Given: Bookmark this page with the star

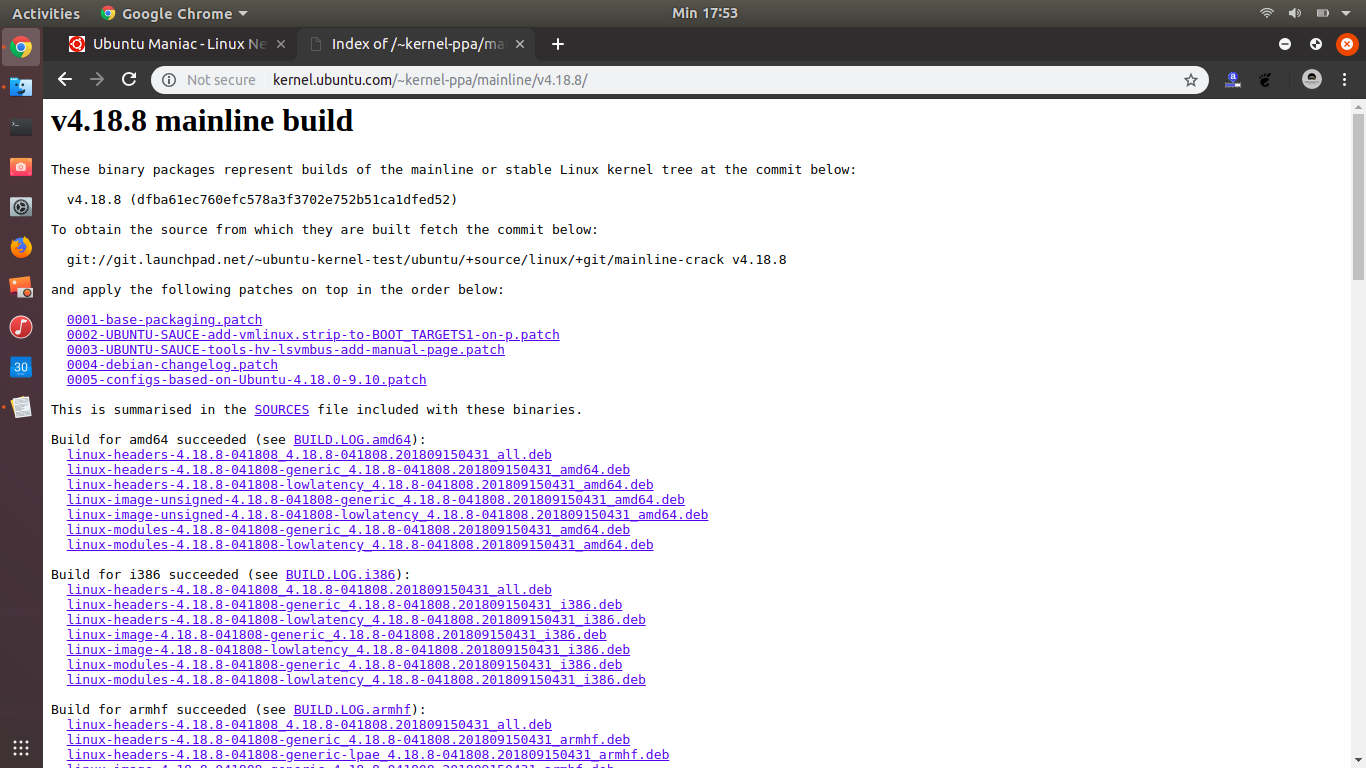Looking at the screenshot, I should (1191, 80).
